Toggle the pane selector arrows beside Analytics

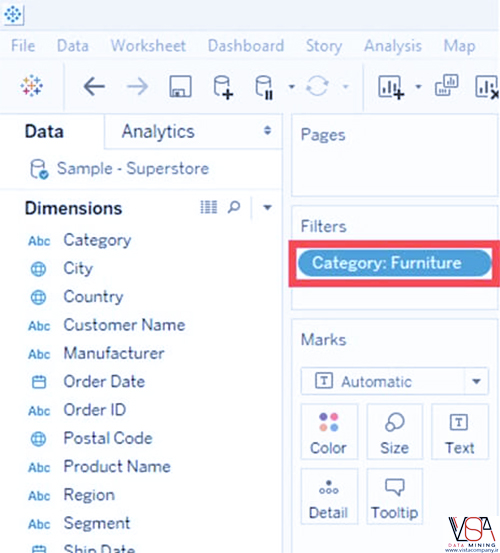click(x=268, y=130)
